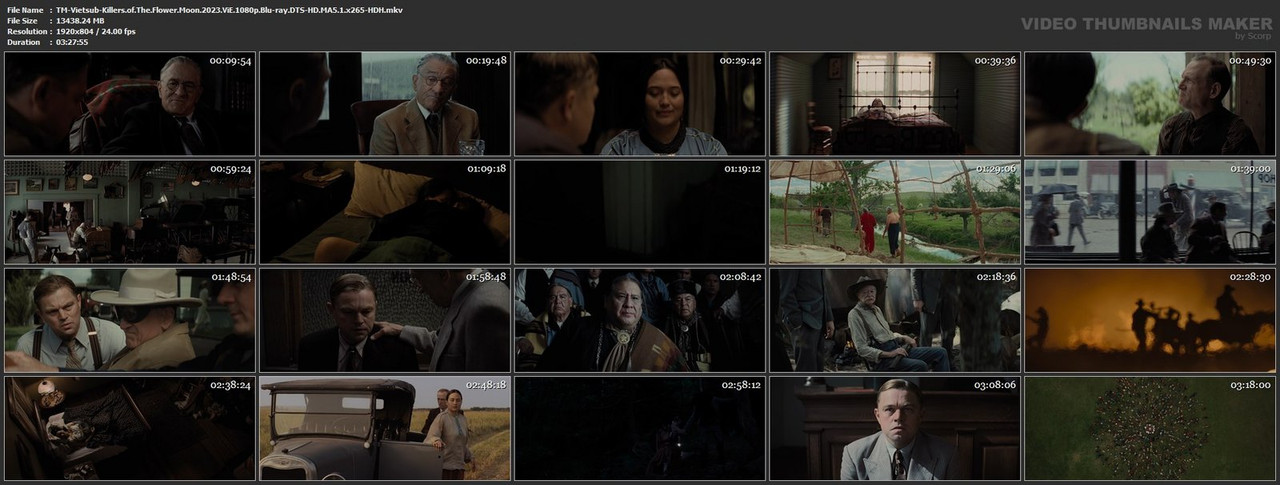This screenshot has width=1280, height=485.
Task: Pick the thumbnail at 02:38:24
Action: pos(130,427)
